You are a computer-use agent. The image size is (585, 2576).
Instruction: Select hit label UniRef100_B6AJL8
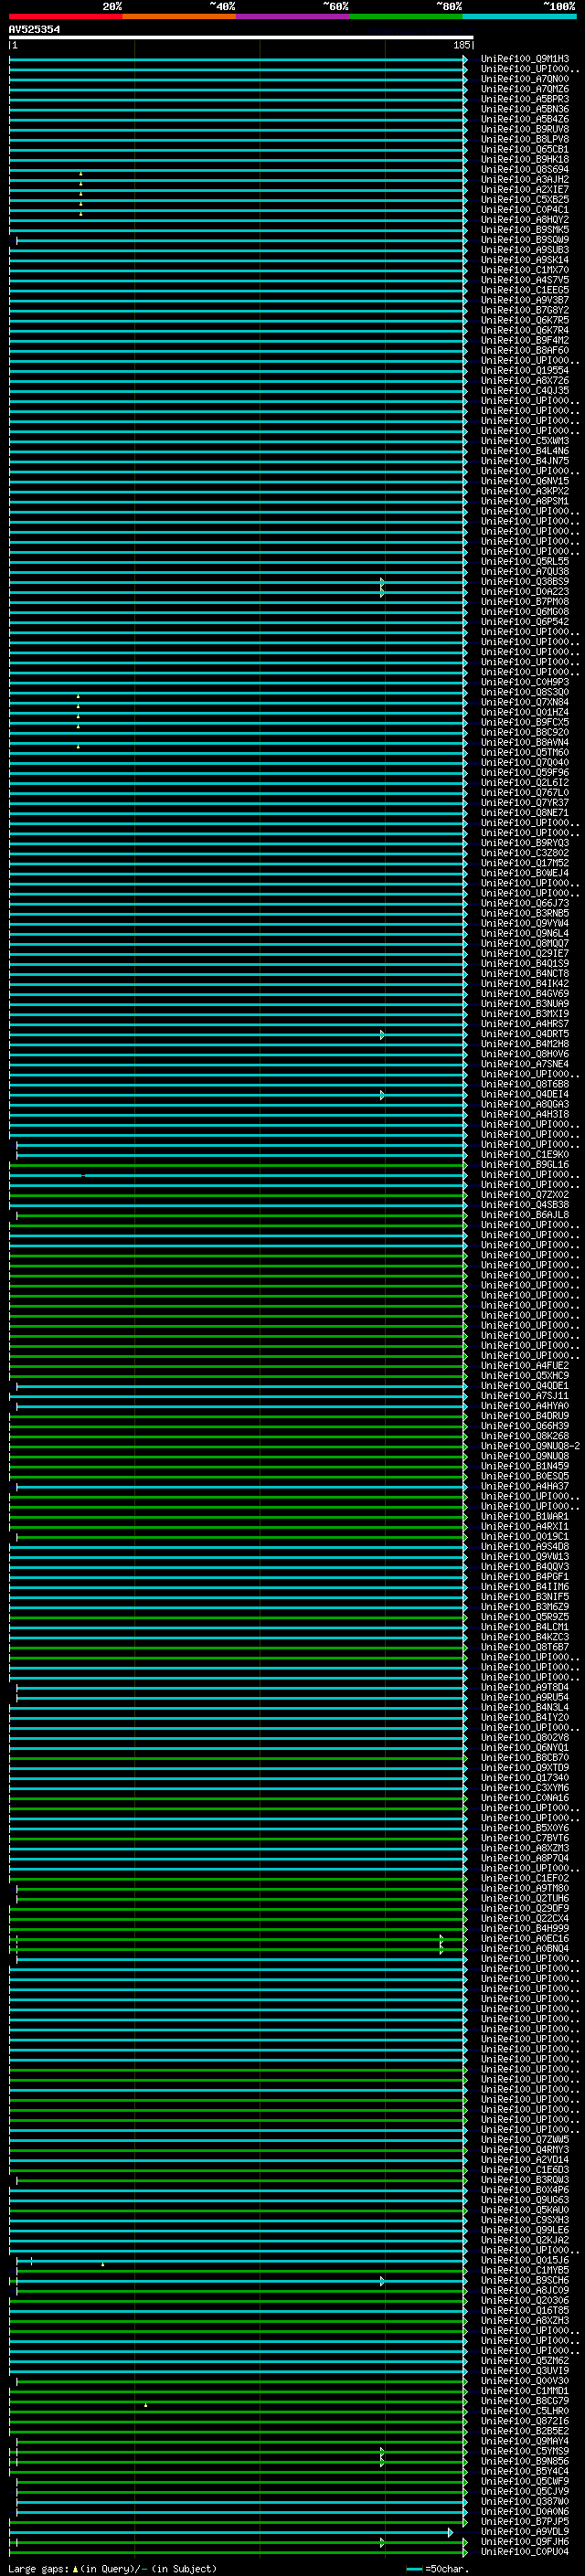(x=525, y=1214)
